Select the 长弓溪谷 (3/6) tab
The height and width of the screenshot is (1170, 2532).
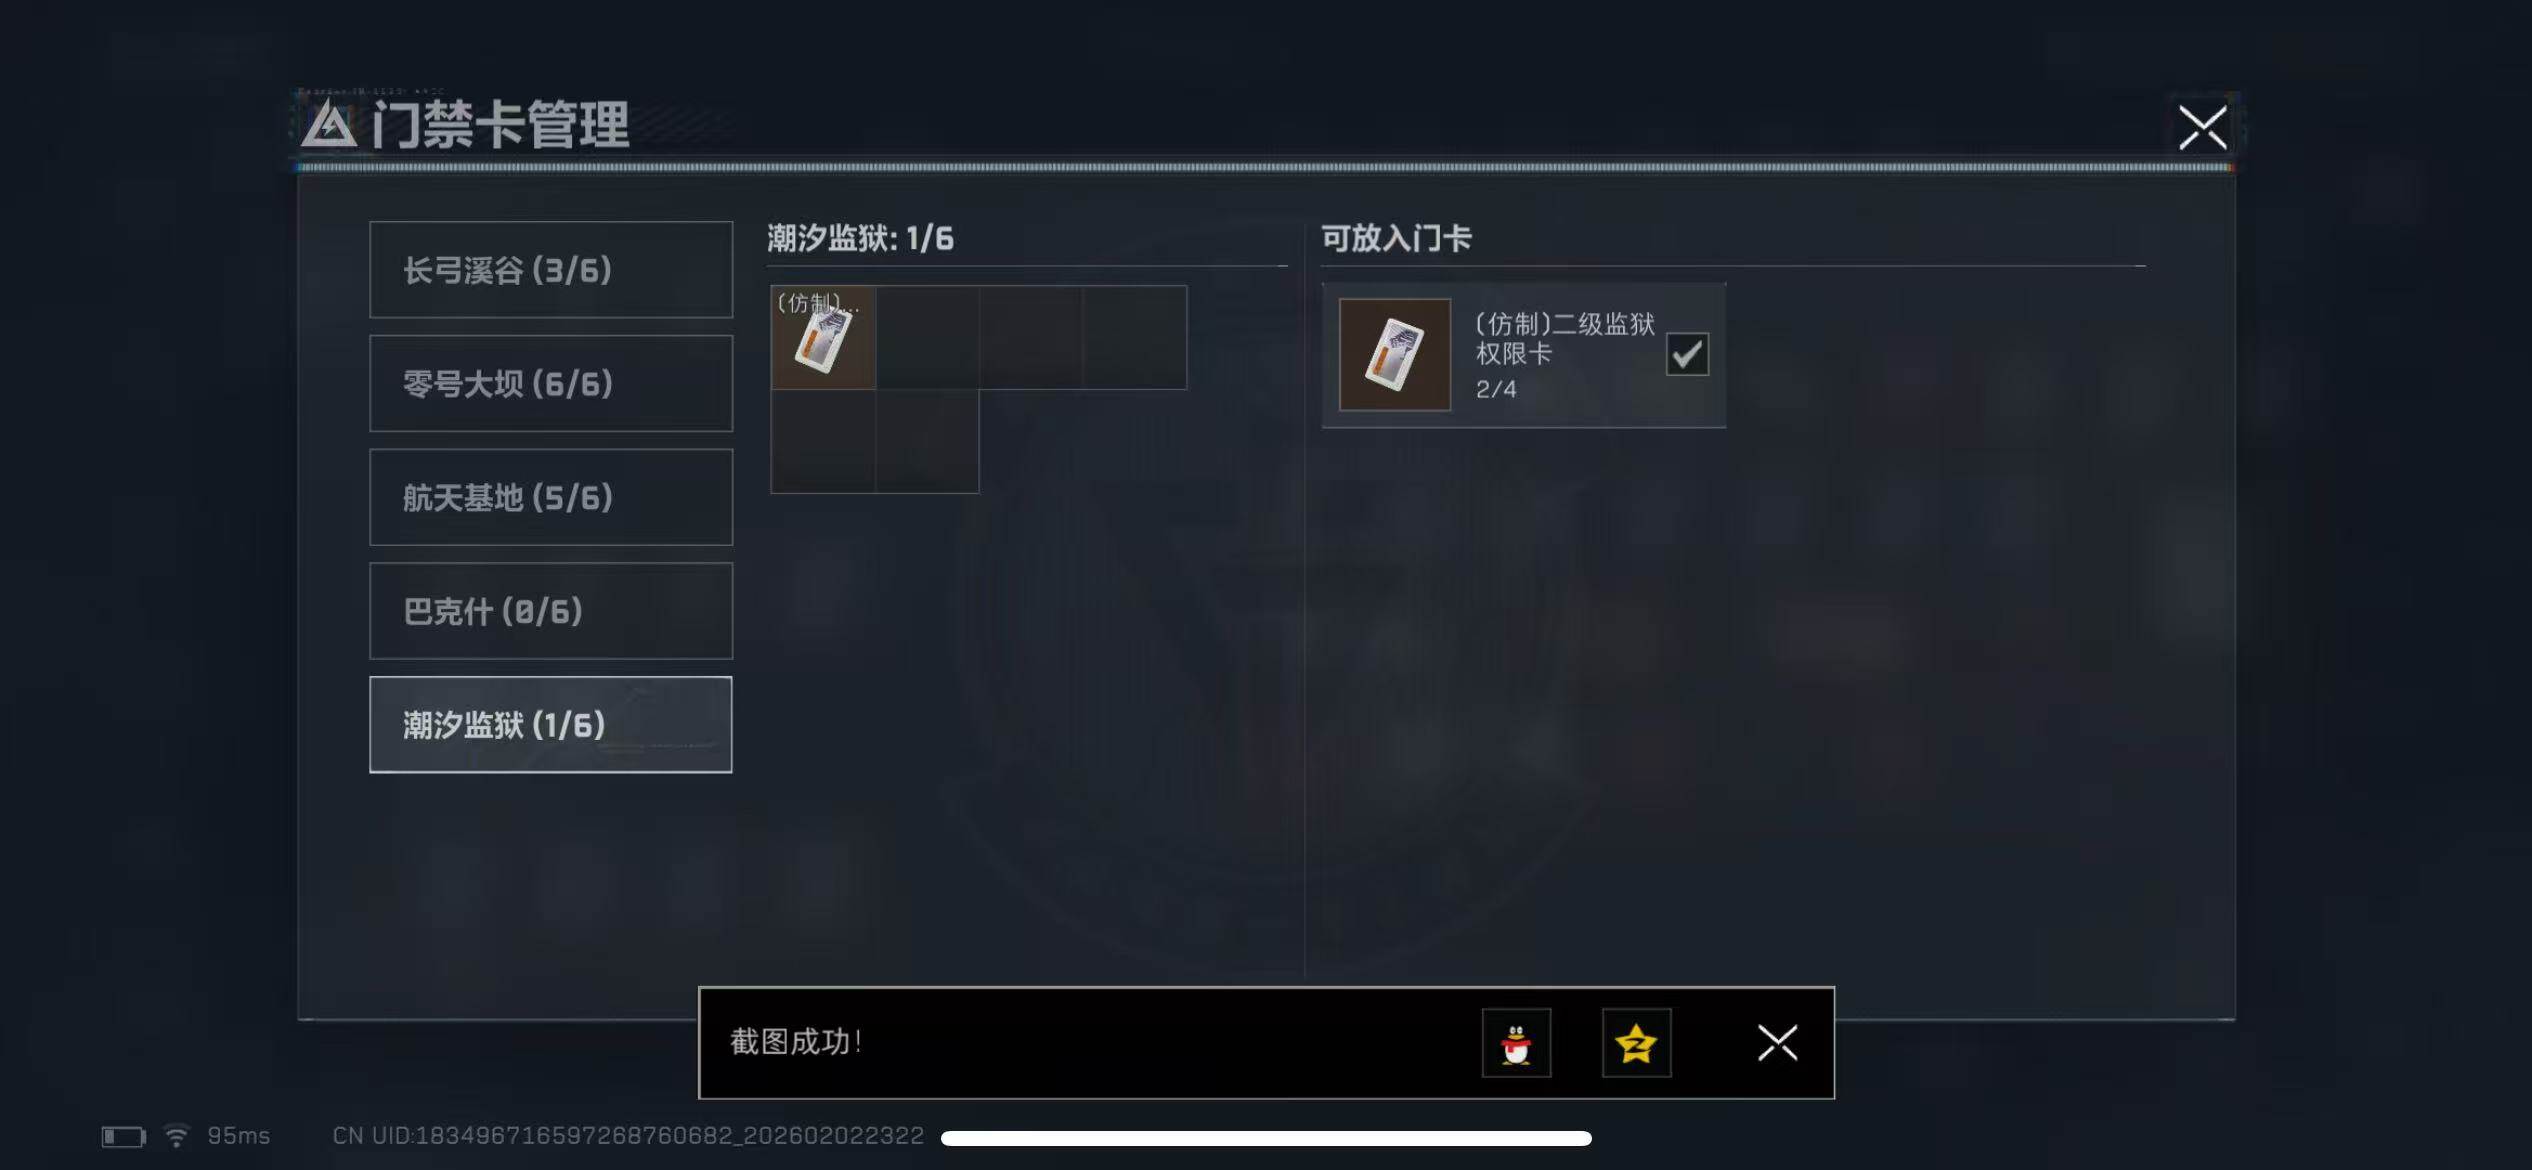click(x=551, y=270)
